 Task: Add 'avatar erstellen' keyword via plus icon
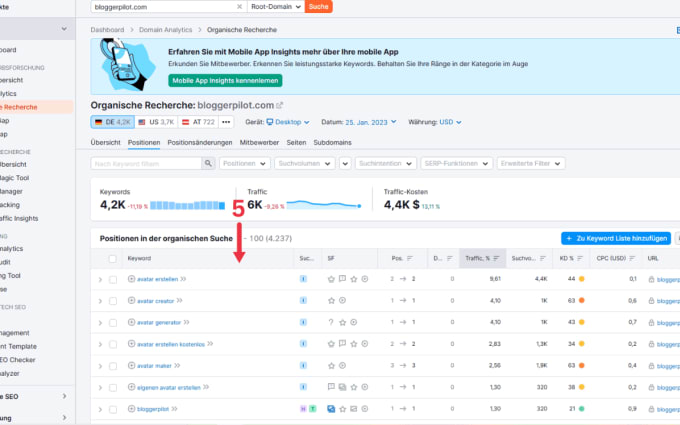[x=131, y=279]
